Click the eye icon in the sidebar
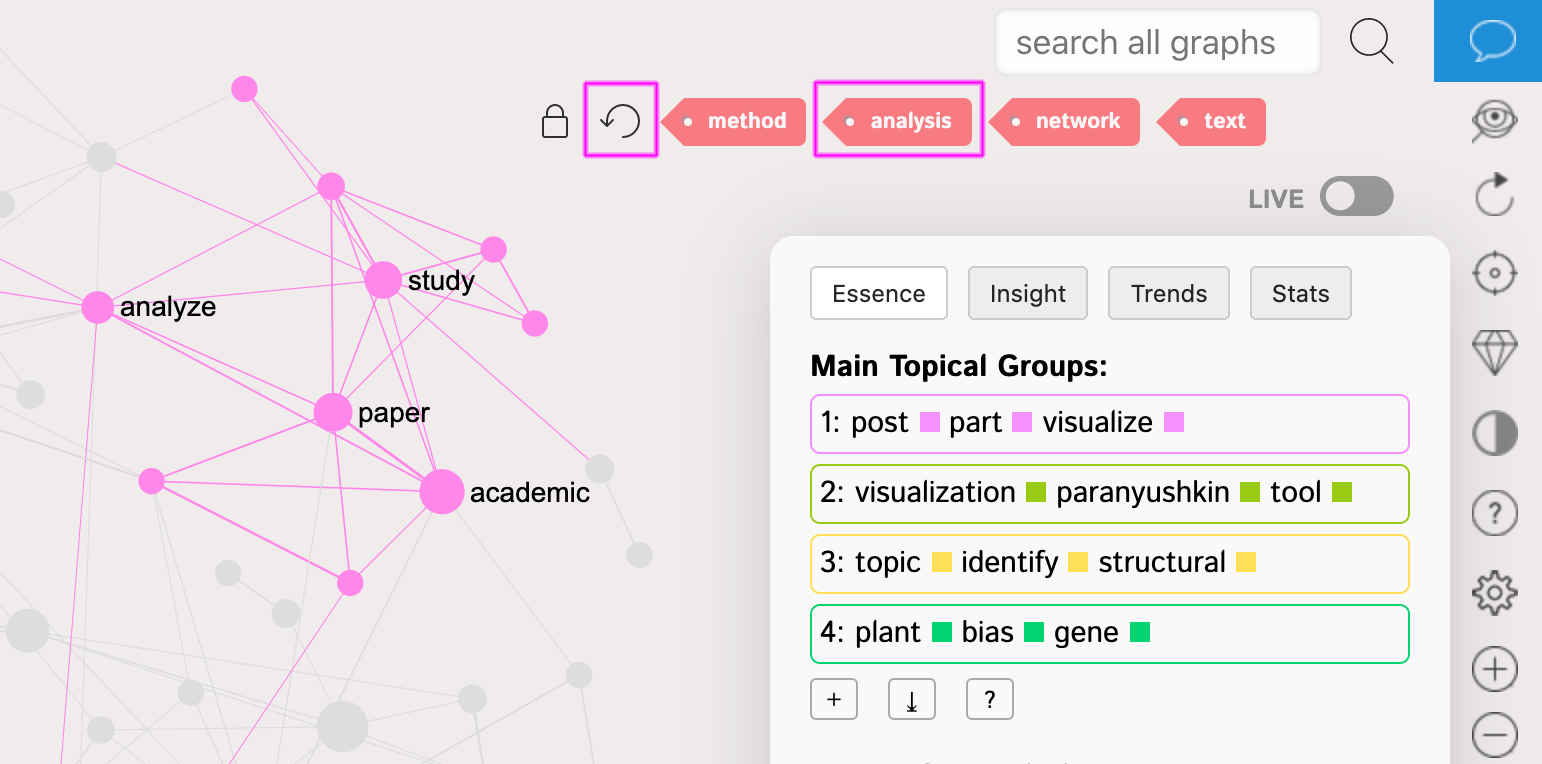The width and height of the screenshot is (1542, 764). [x=1495, y=121]
